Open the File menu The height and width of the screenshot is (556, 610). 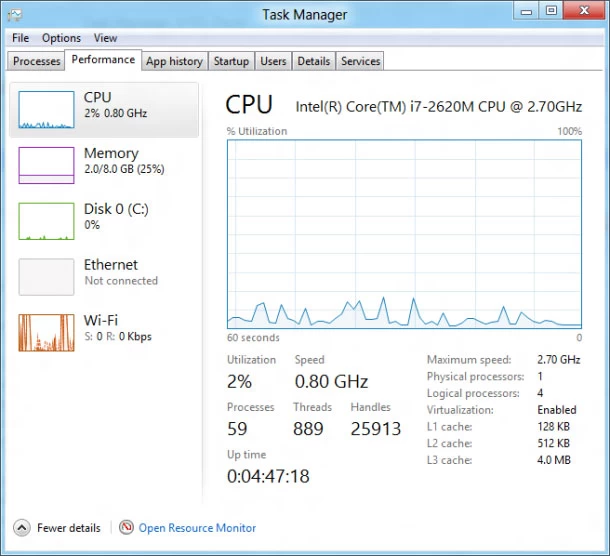[21, 38]
